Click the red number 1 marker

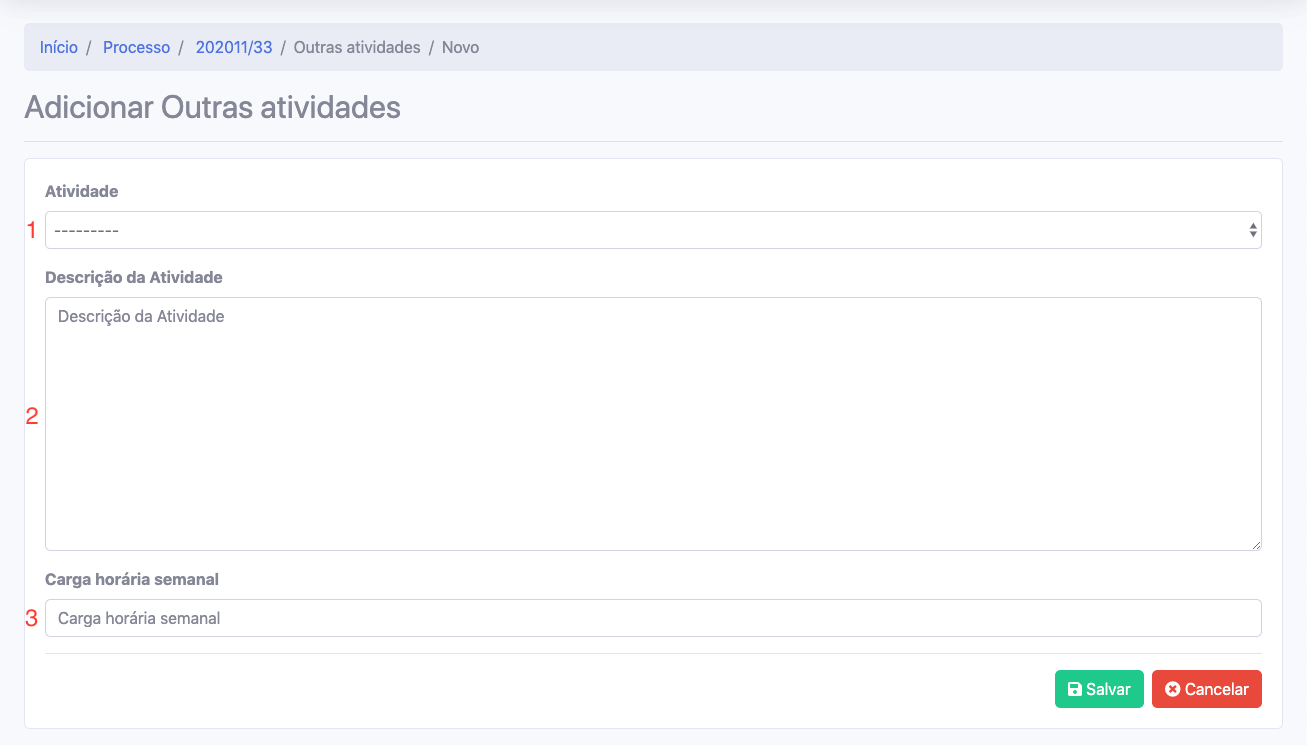pos(31,231)
